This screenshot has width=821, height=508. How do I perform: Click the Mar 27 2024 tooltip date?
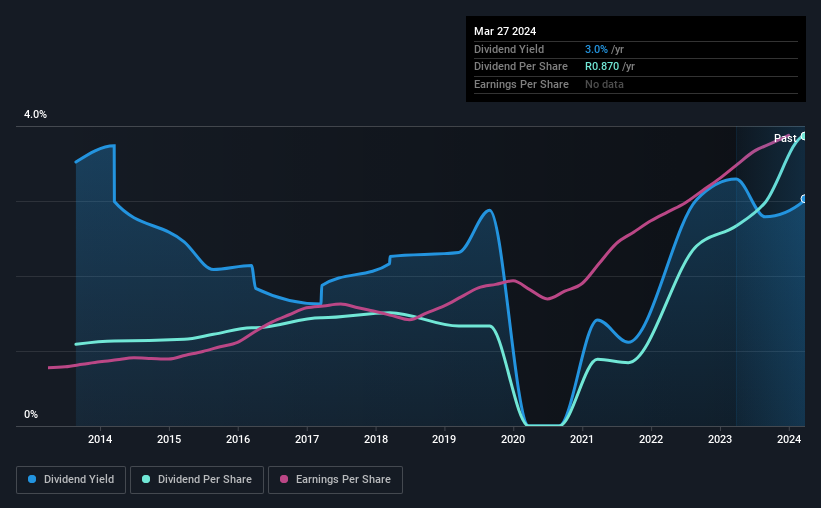pos(505,31)
